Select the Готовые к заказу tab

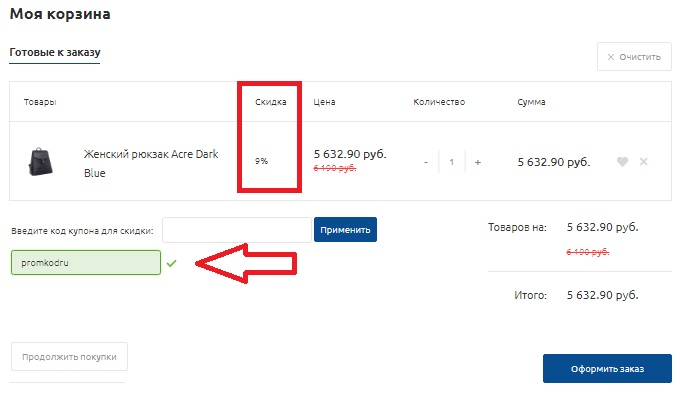(x=55, y=52)
